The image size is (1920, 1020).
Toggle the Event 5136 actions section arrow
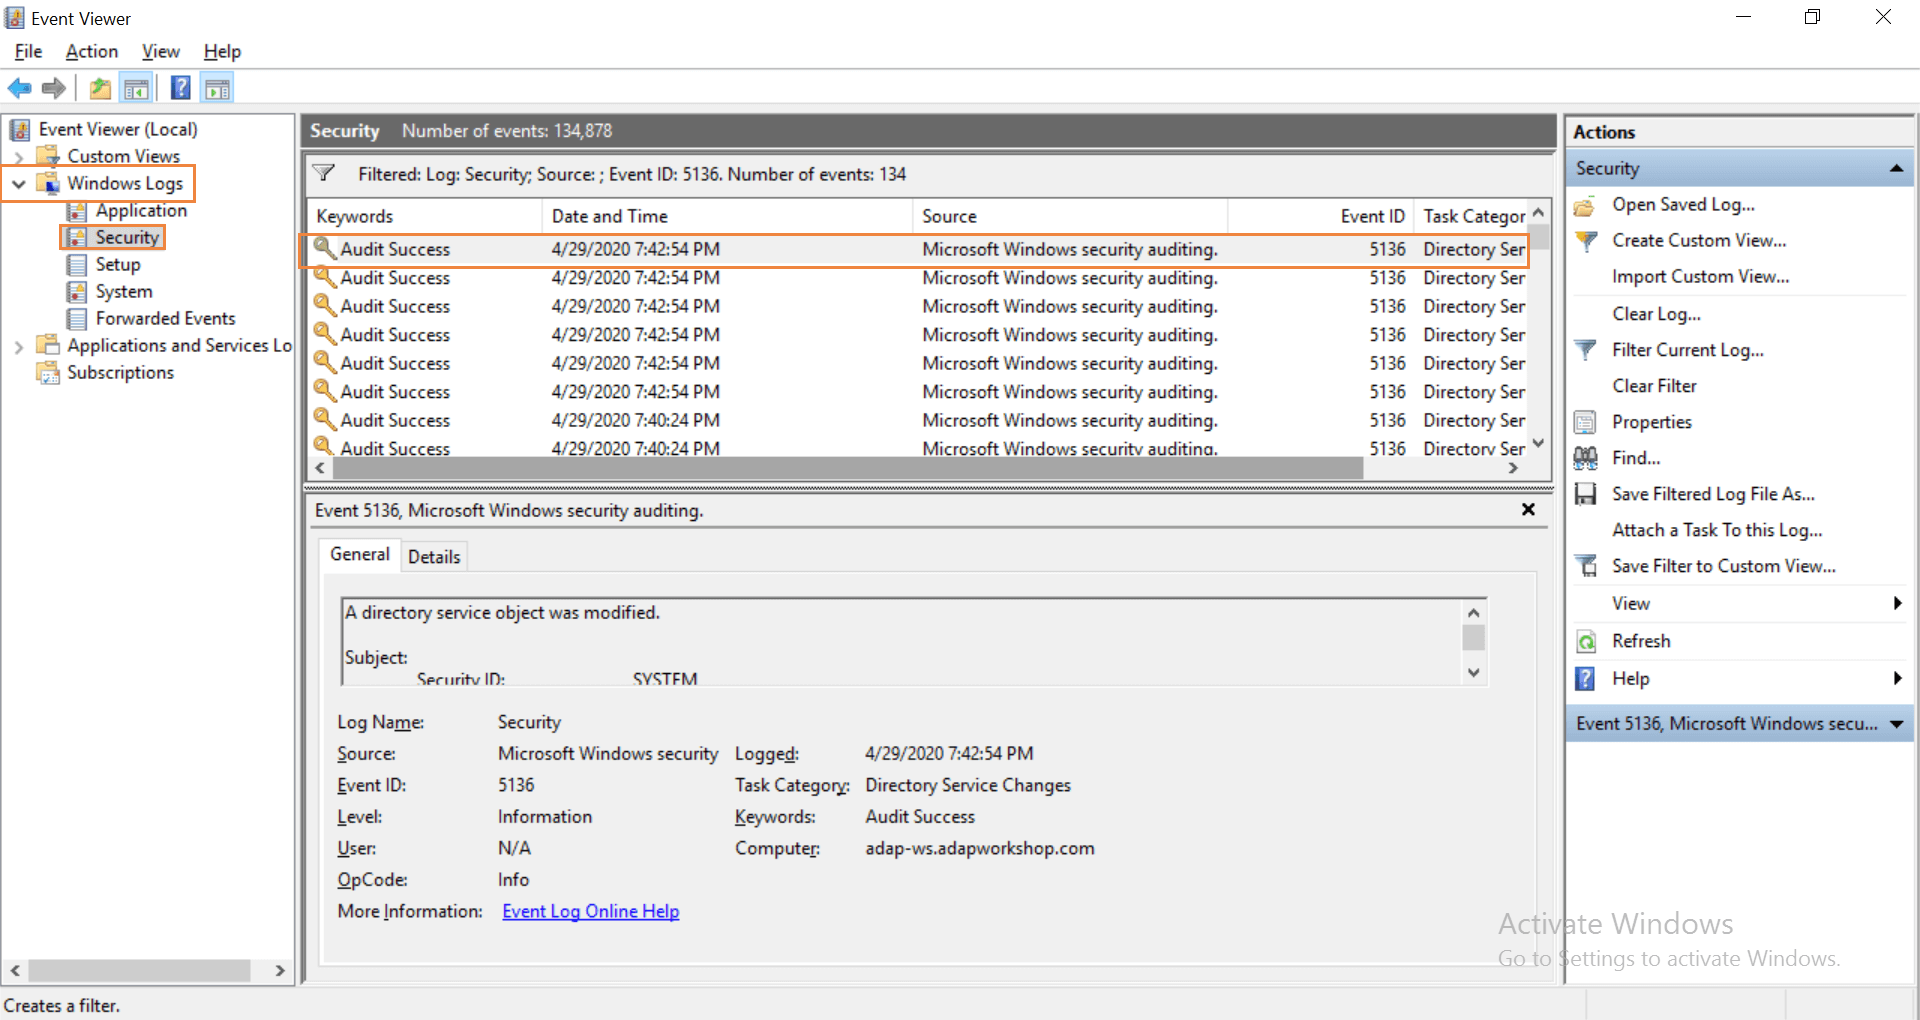pos(1896,724)
